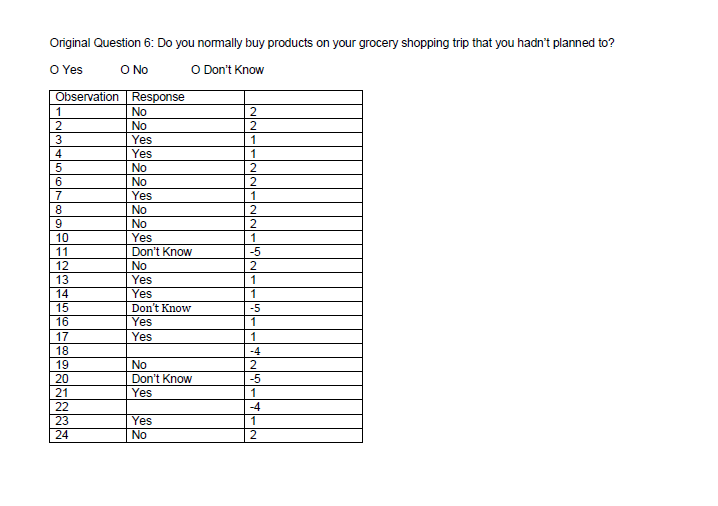Select the Don't Know radio option
The image size is (718, 506).
click(x=228, y=70)
